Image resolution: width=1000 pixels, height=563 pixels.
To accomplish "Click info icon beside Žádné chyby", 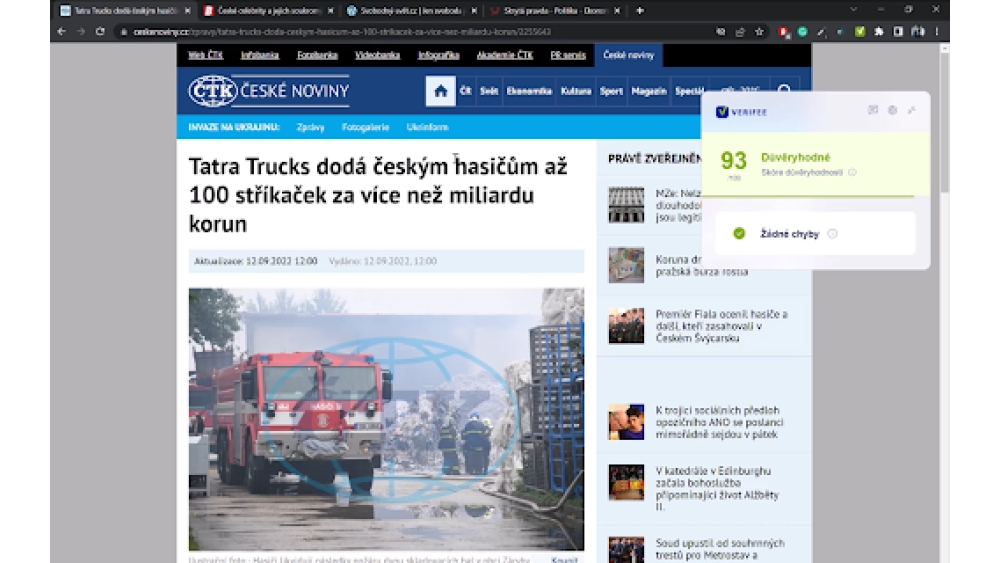I will pyautogui.click(x=832, y=234).
